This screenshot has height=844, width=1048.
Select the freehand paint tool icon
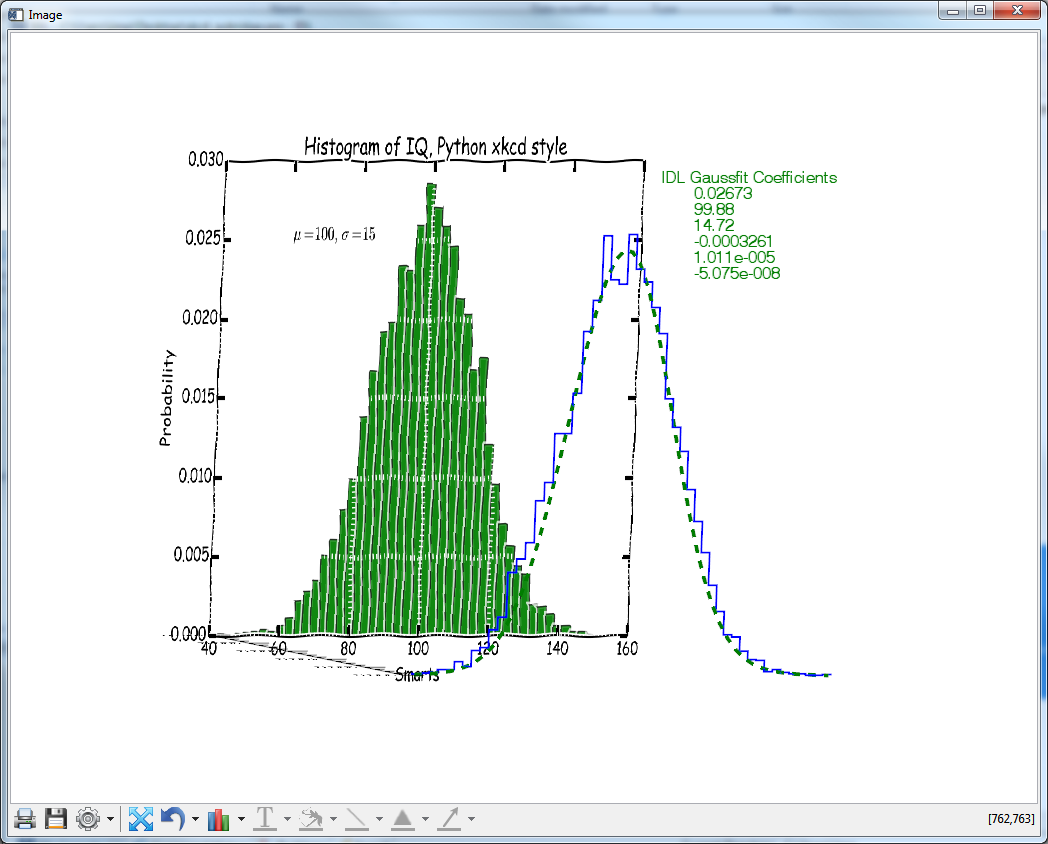coord(311,819)
